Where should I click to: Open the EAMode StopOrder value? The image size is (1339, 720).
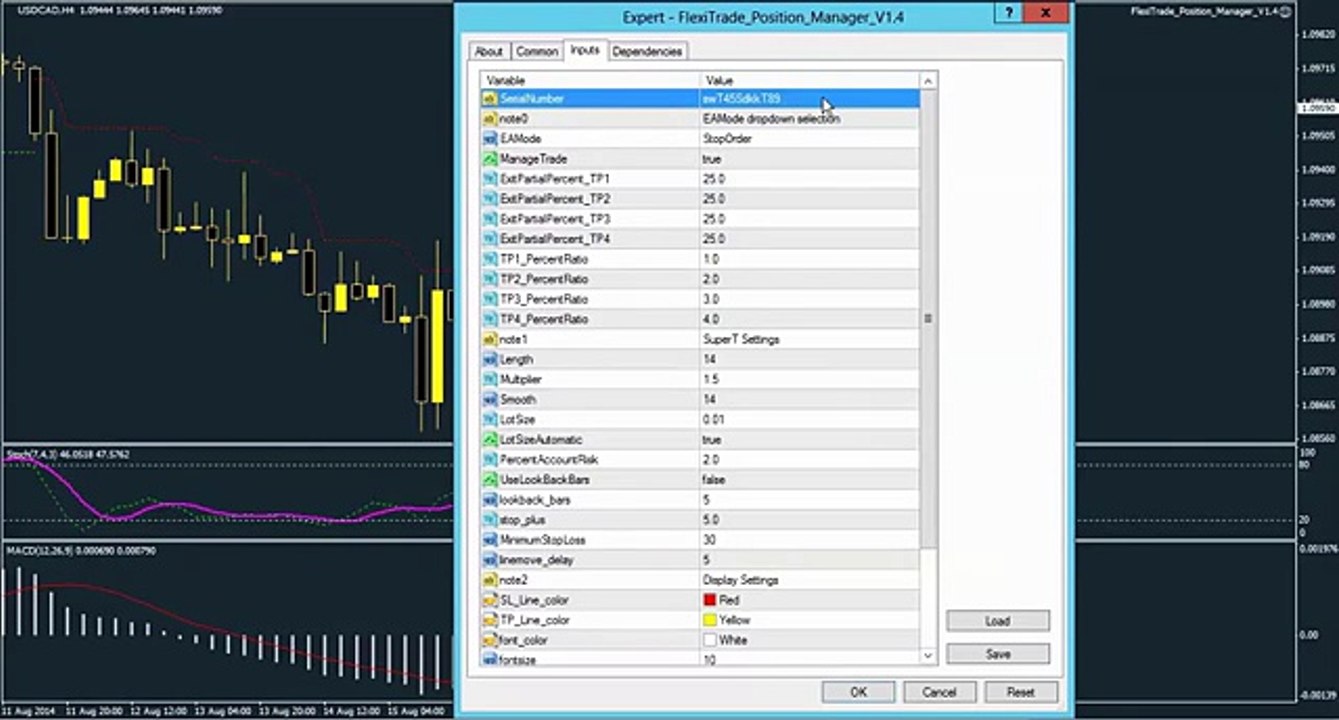point(809,139)
